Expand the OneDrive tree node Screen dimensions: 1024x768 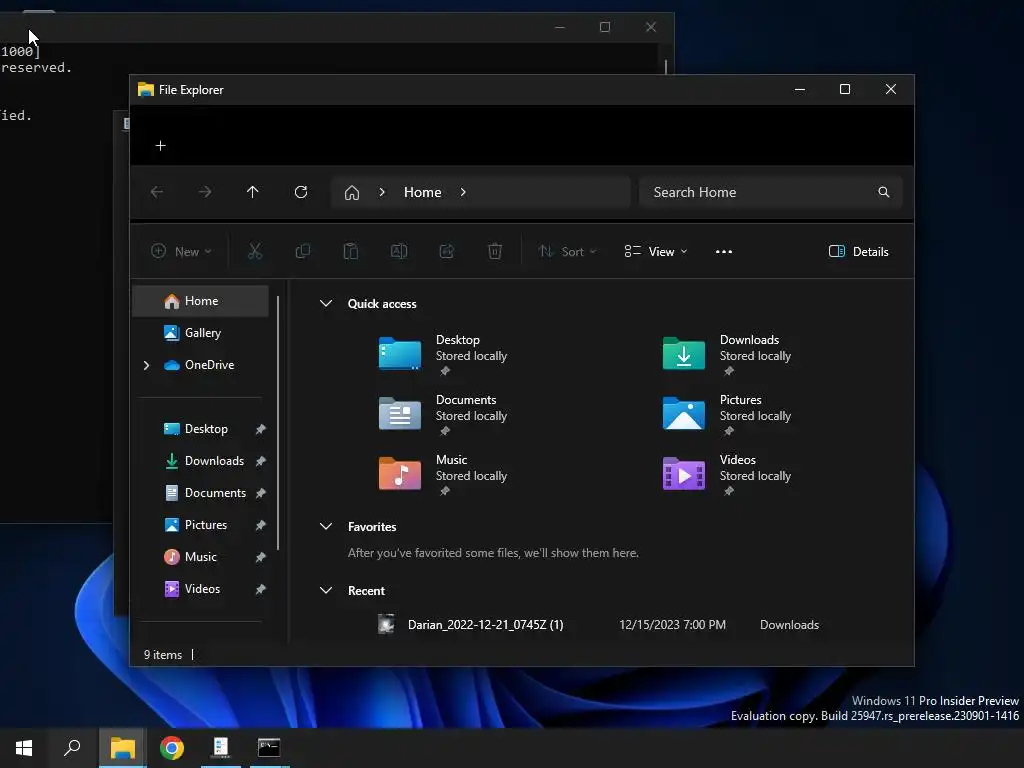[146, 365]
